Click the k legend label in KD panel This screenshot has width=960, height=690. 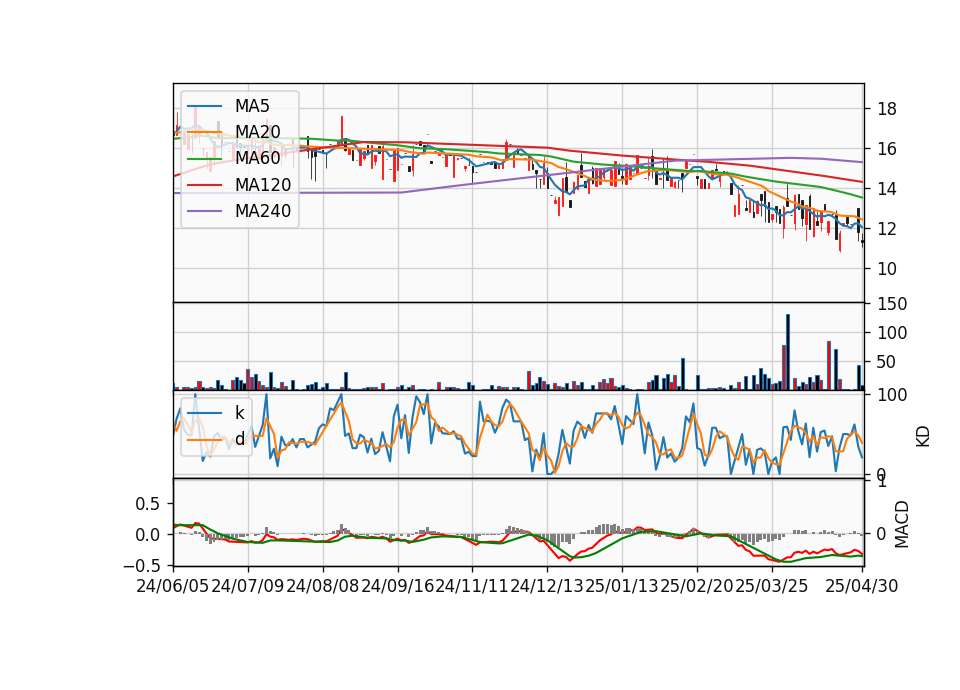pyautogui.click(x=239, y=413)
